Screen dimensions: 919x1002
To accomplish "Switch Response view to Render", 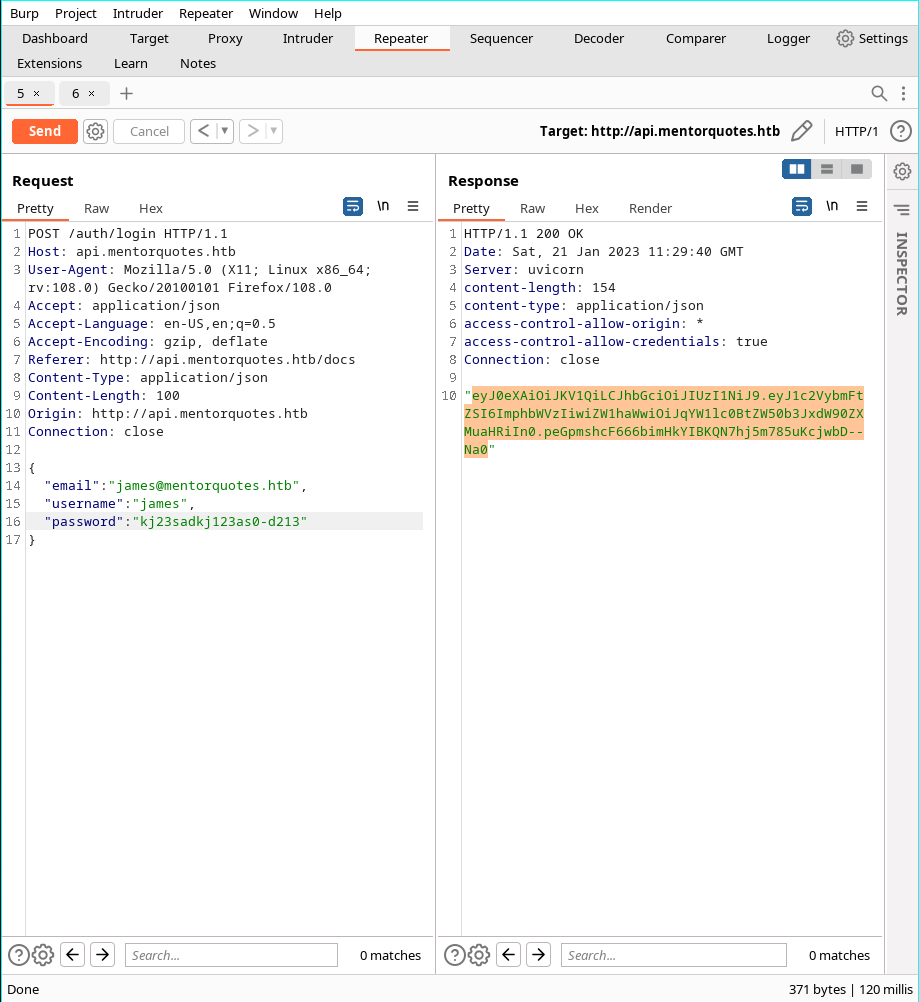I will pos(650,208).
